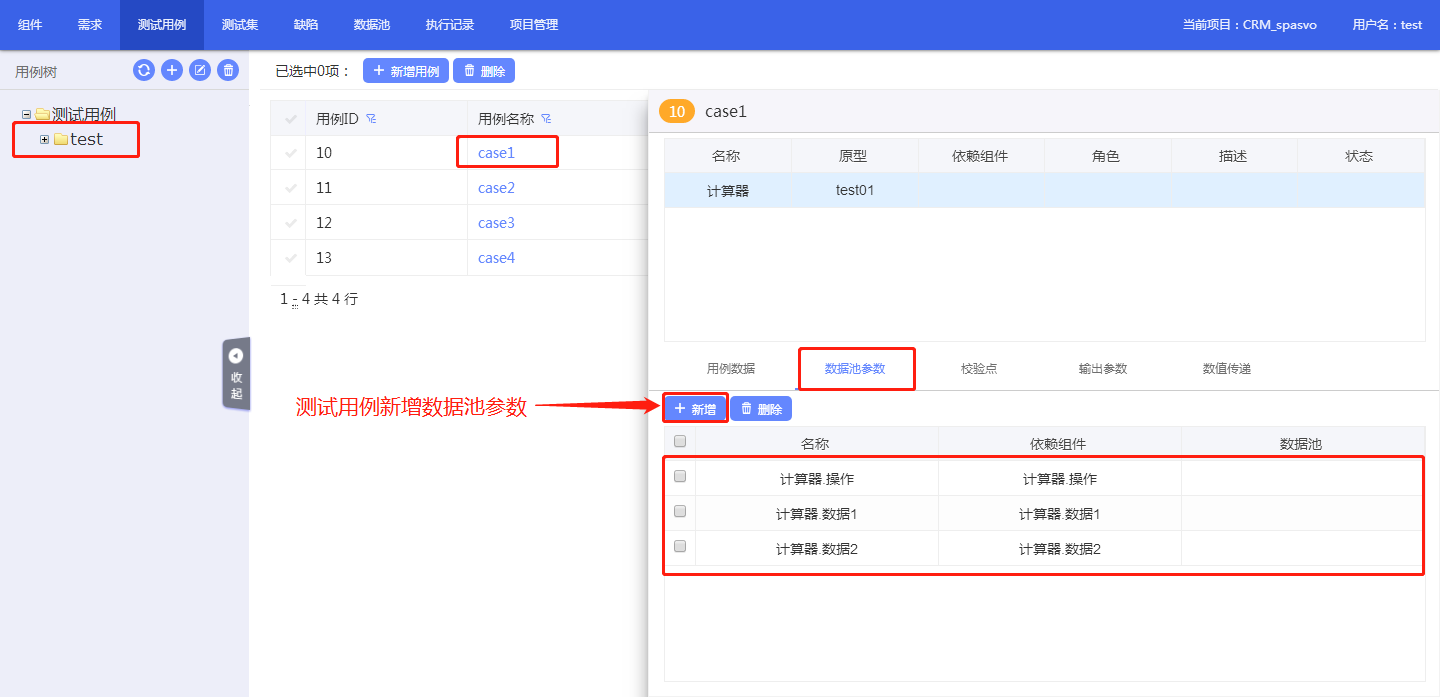Collapse the 测试用例 root tree node
Viewport: 1440px width, 697px height.
26,114
